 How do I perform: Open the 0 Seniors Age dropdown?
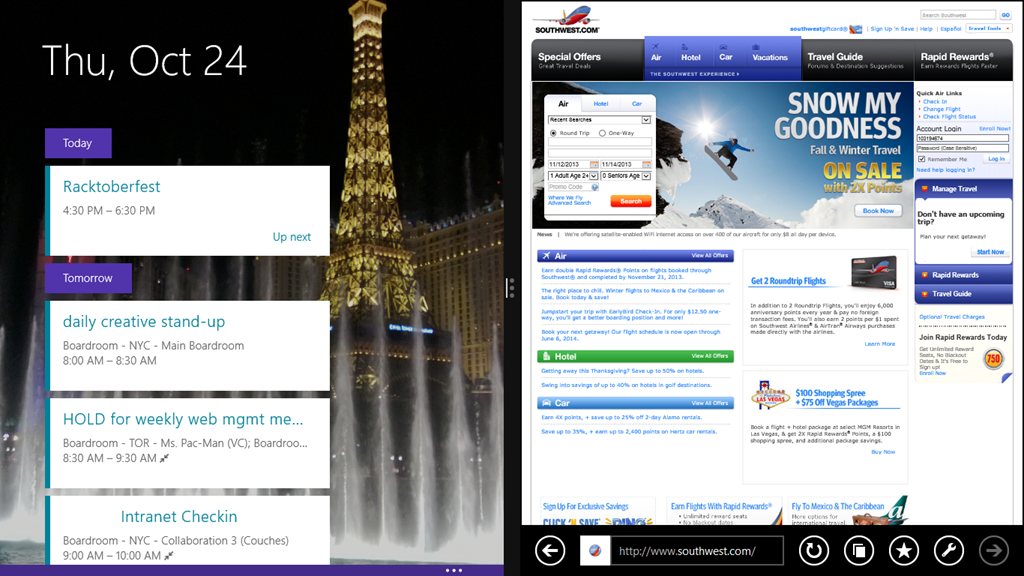pos(626,176)
